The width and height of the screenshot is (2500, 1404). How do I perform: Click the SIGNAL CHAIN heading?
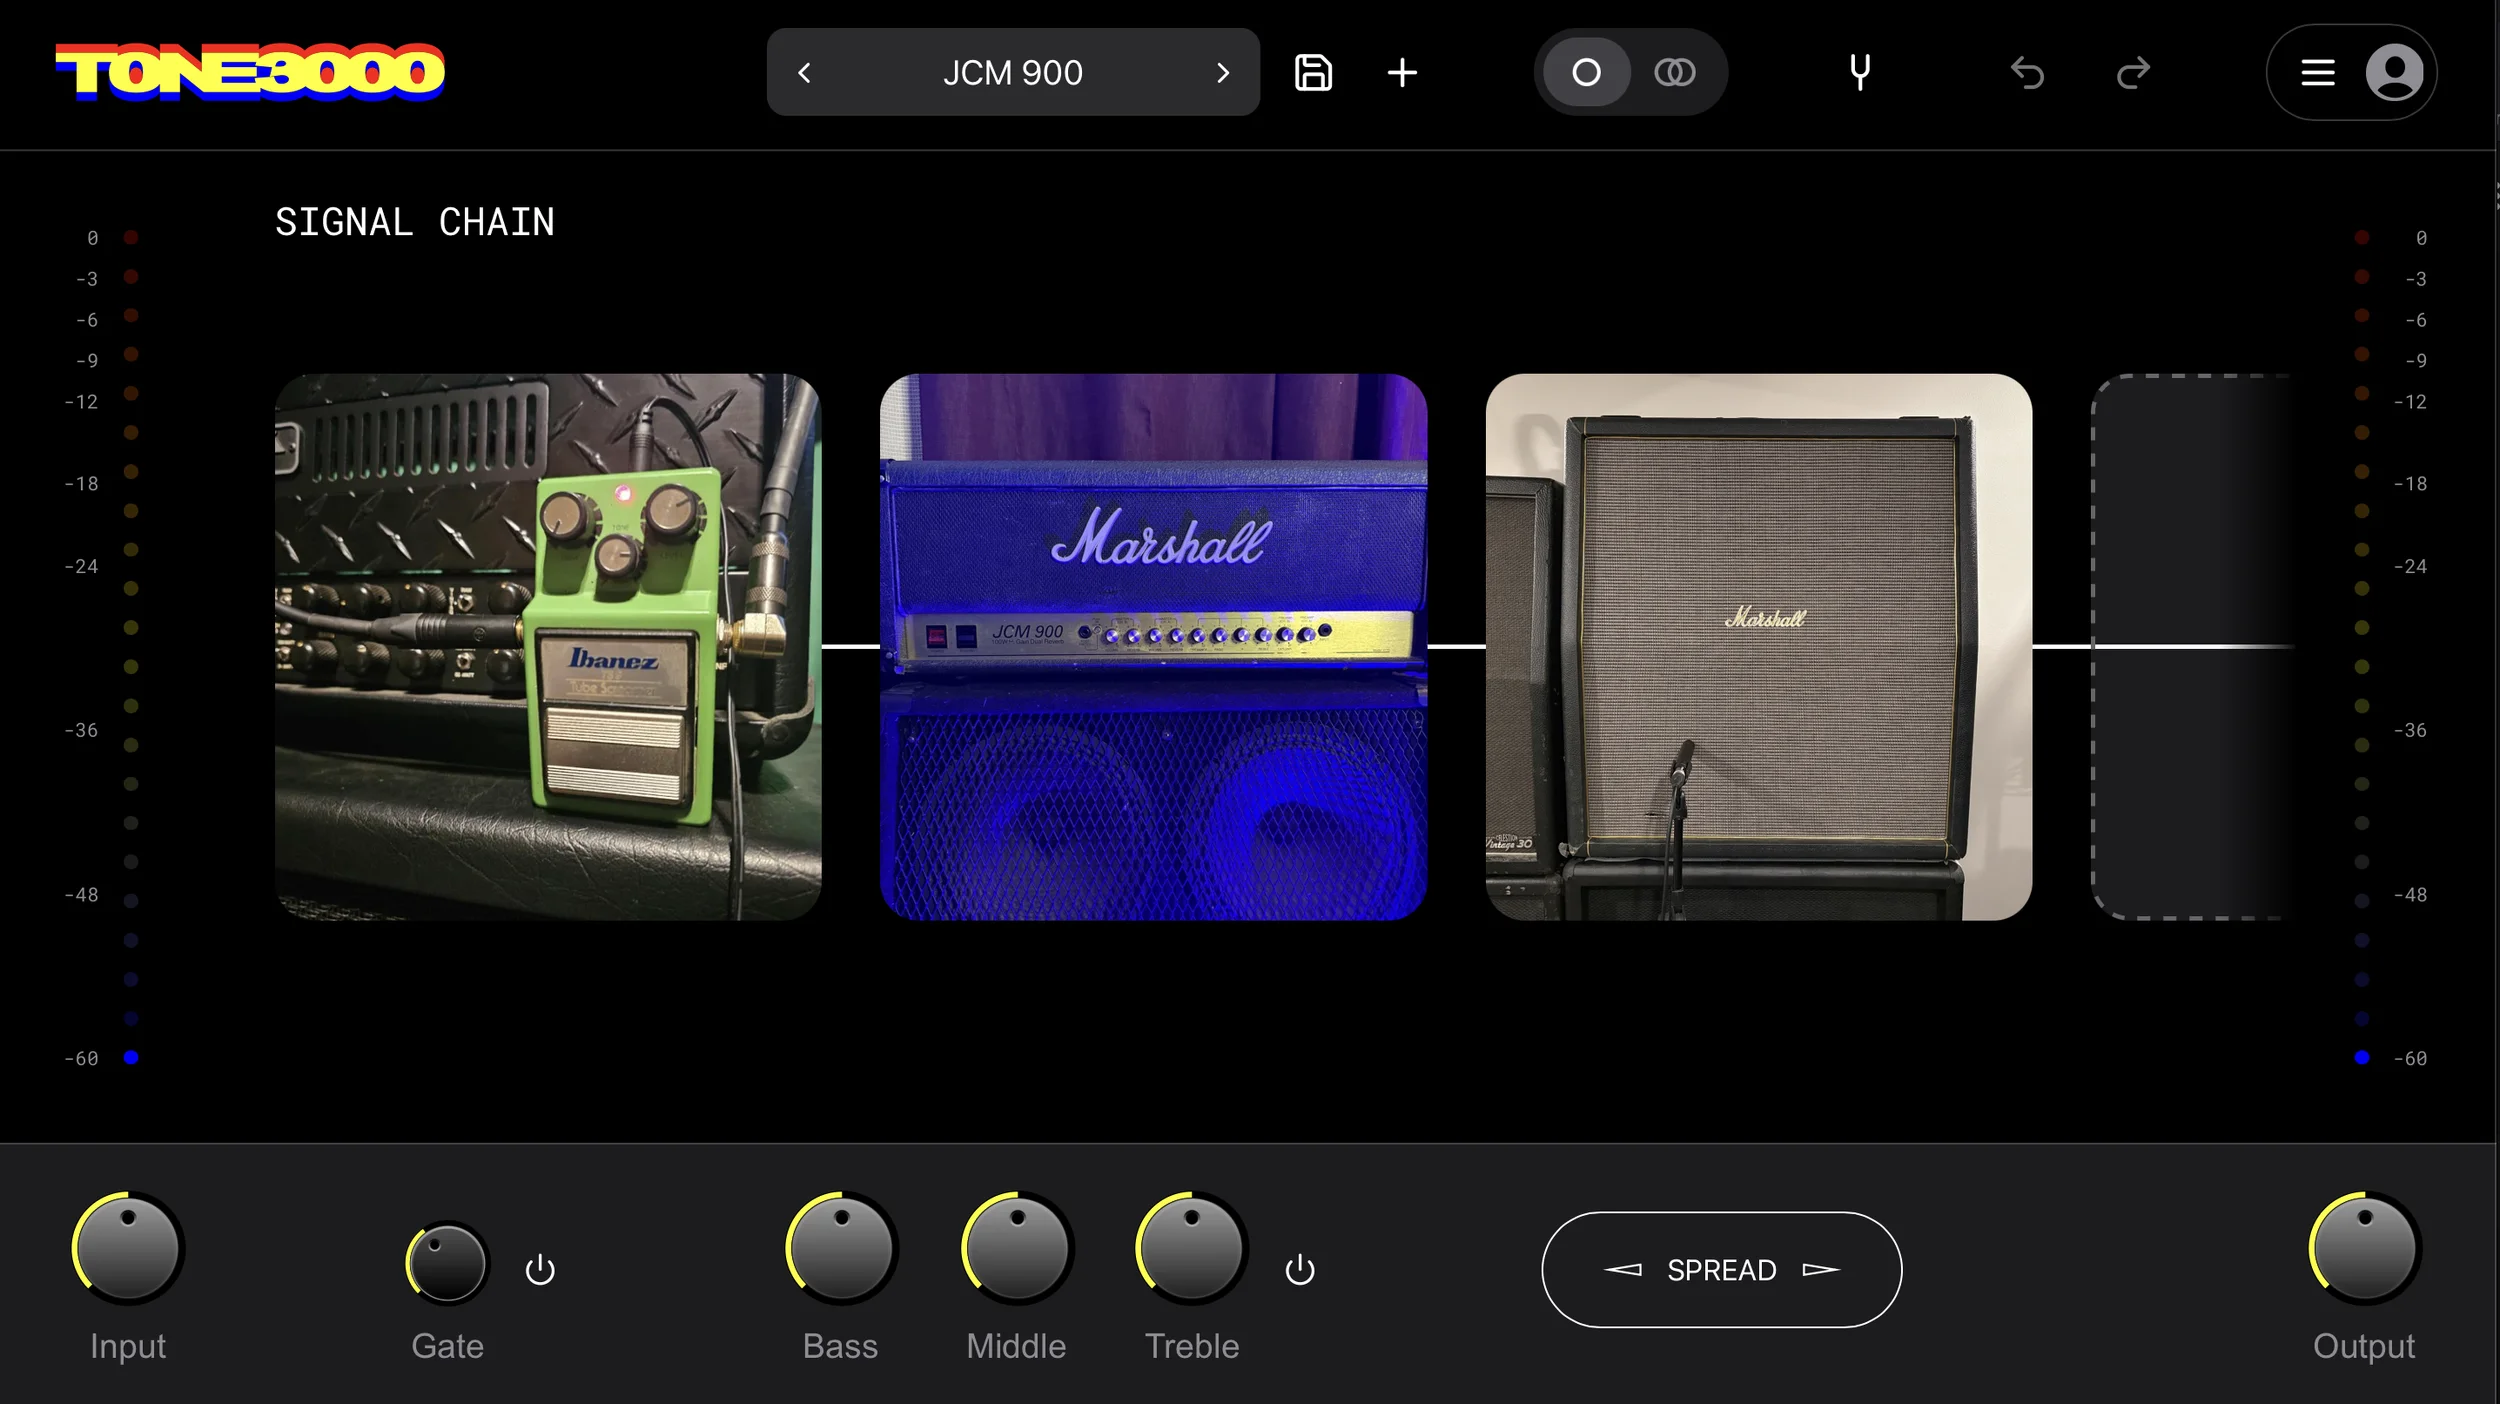[x=415, y=222]
